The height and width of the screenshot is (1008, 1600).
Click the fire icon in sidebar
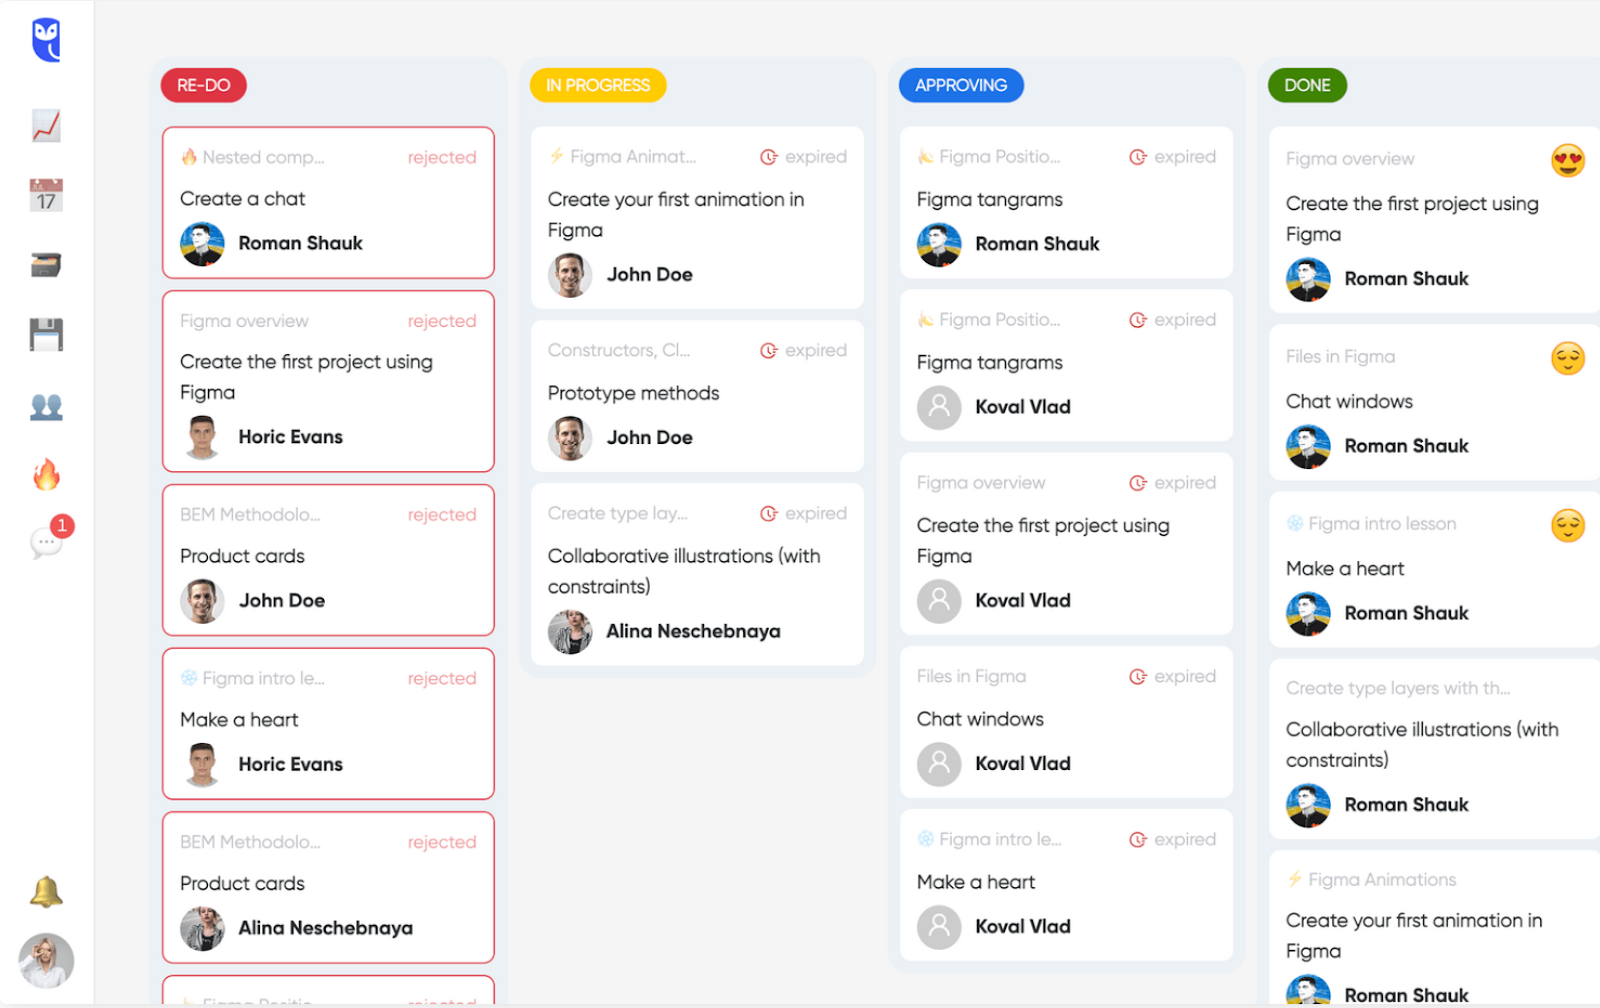(46, 474)
